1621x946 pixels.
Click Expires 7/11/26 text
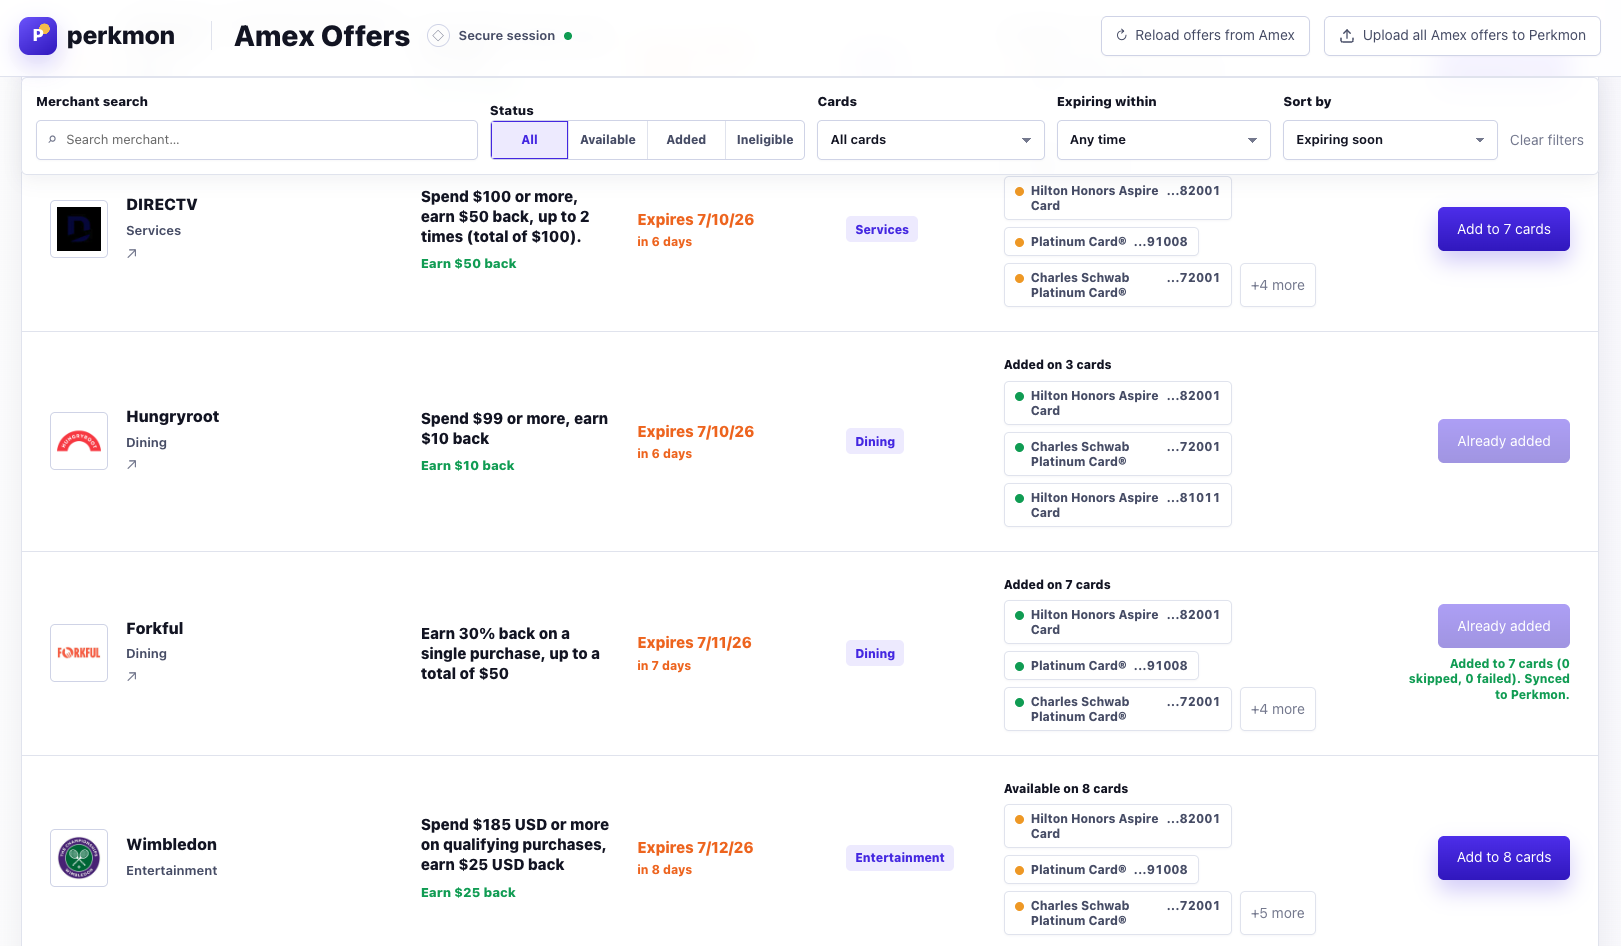pyautogui.click(x=694, y=643)
